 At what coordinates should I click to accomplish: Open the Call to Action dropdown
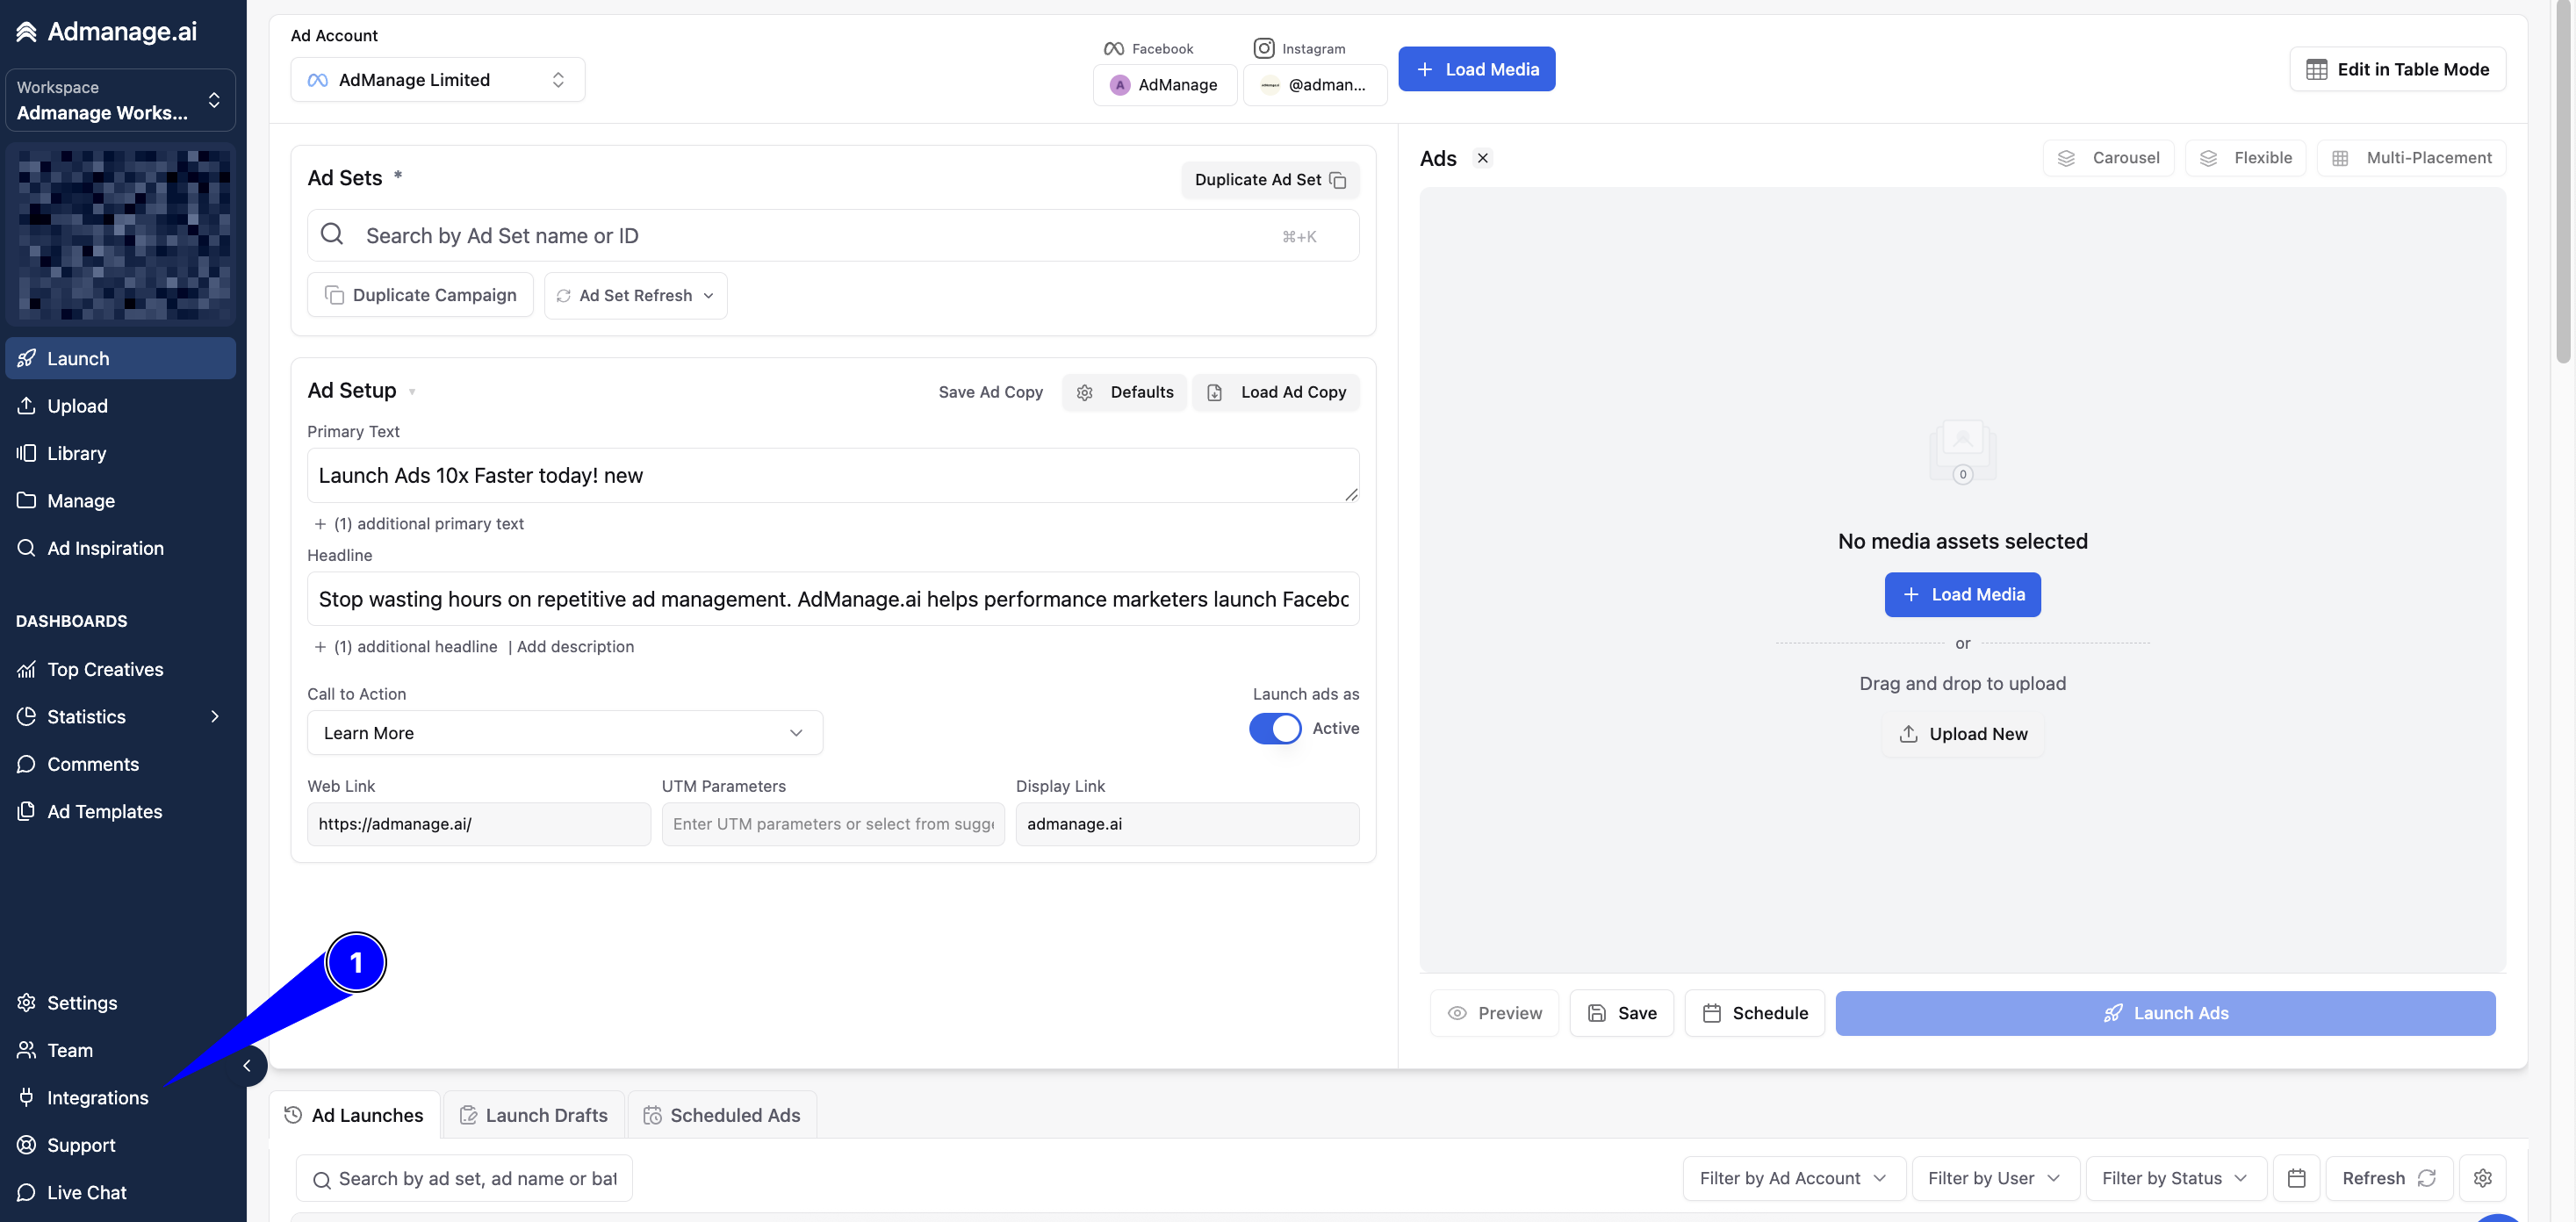click(564, 733)
